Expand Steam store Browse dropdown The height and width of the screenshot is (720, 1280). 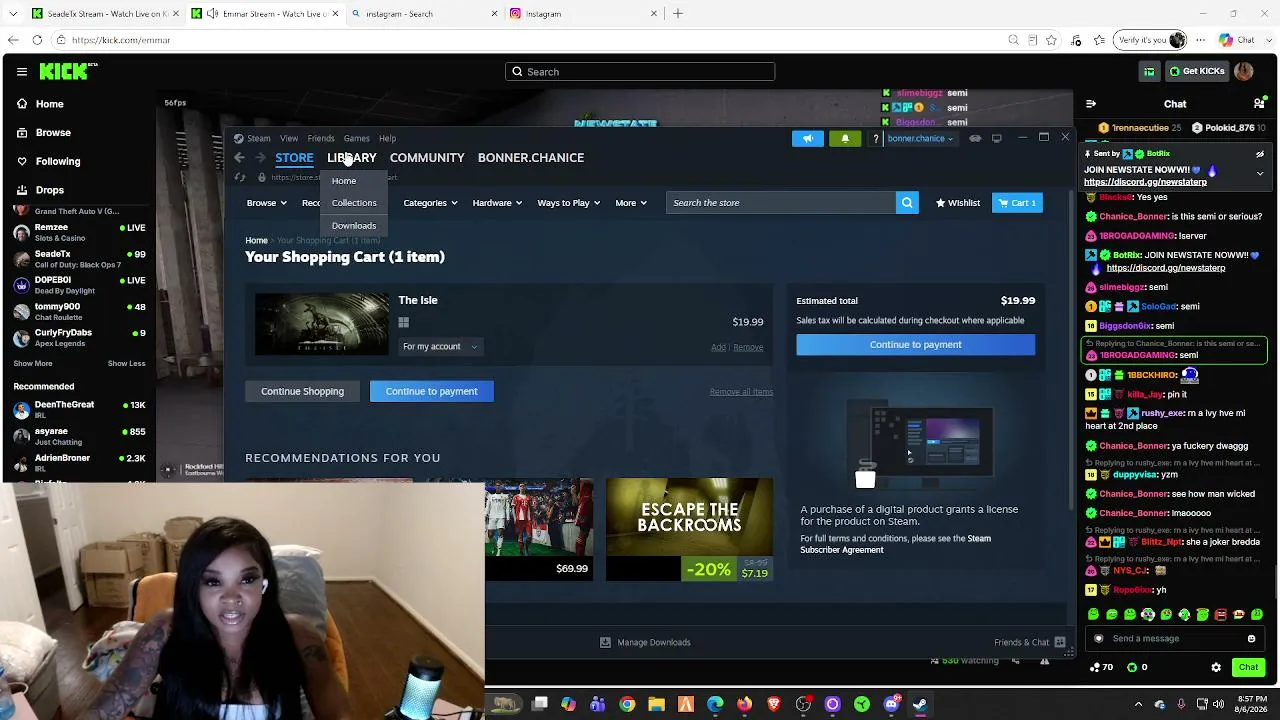266,203
